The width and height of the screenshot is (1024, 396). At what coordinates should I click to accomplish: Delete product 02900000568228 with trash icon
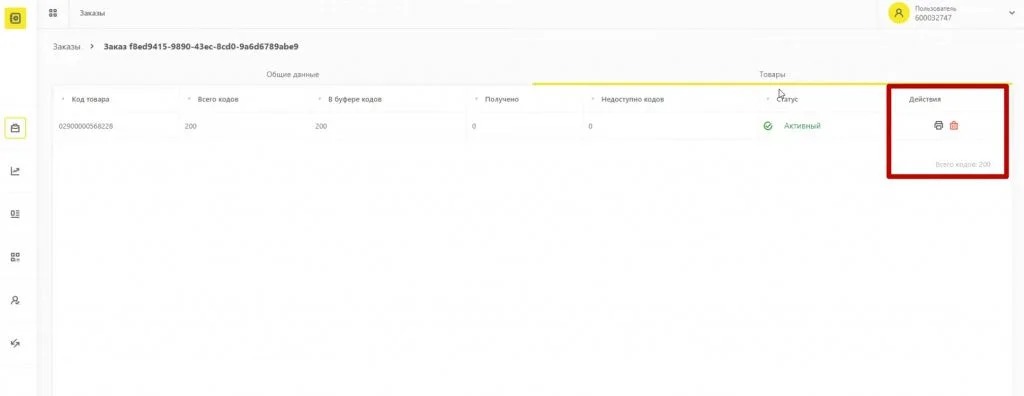953,125
